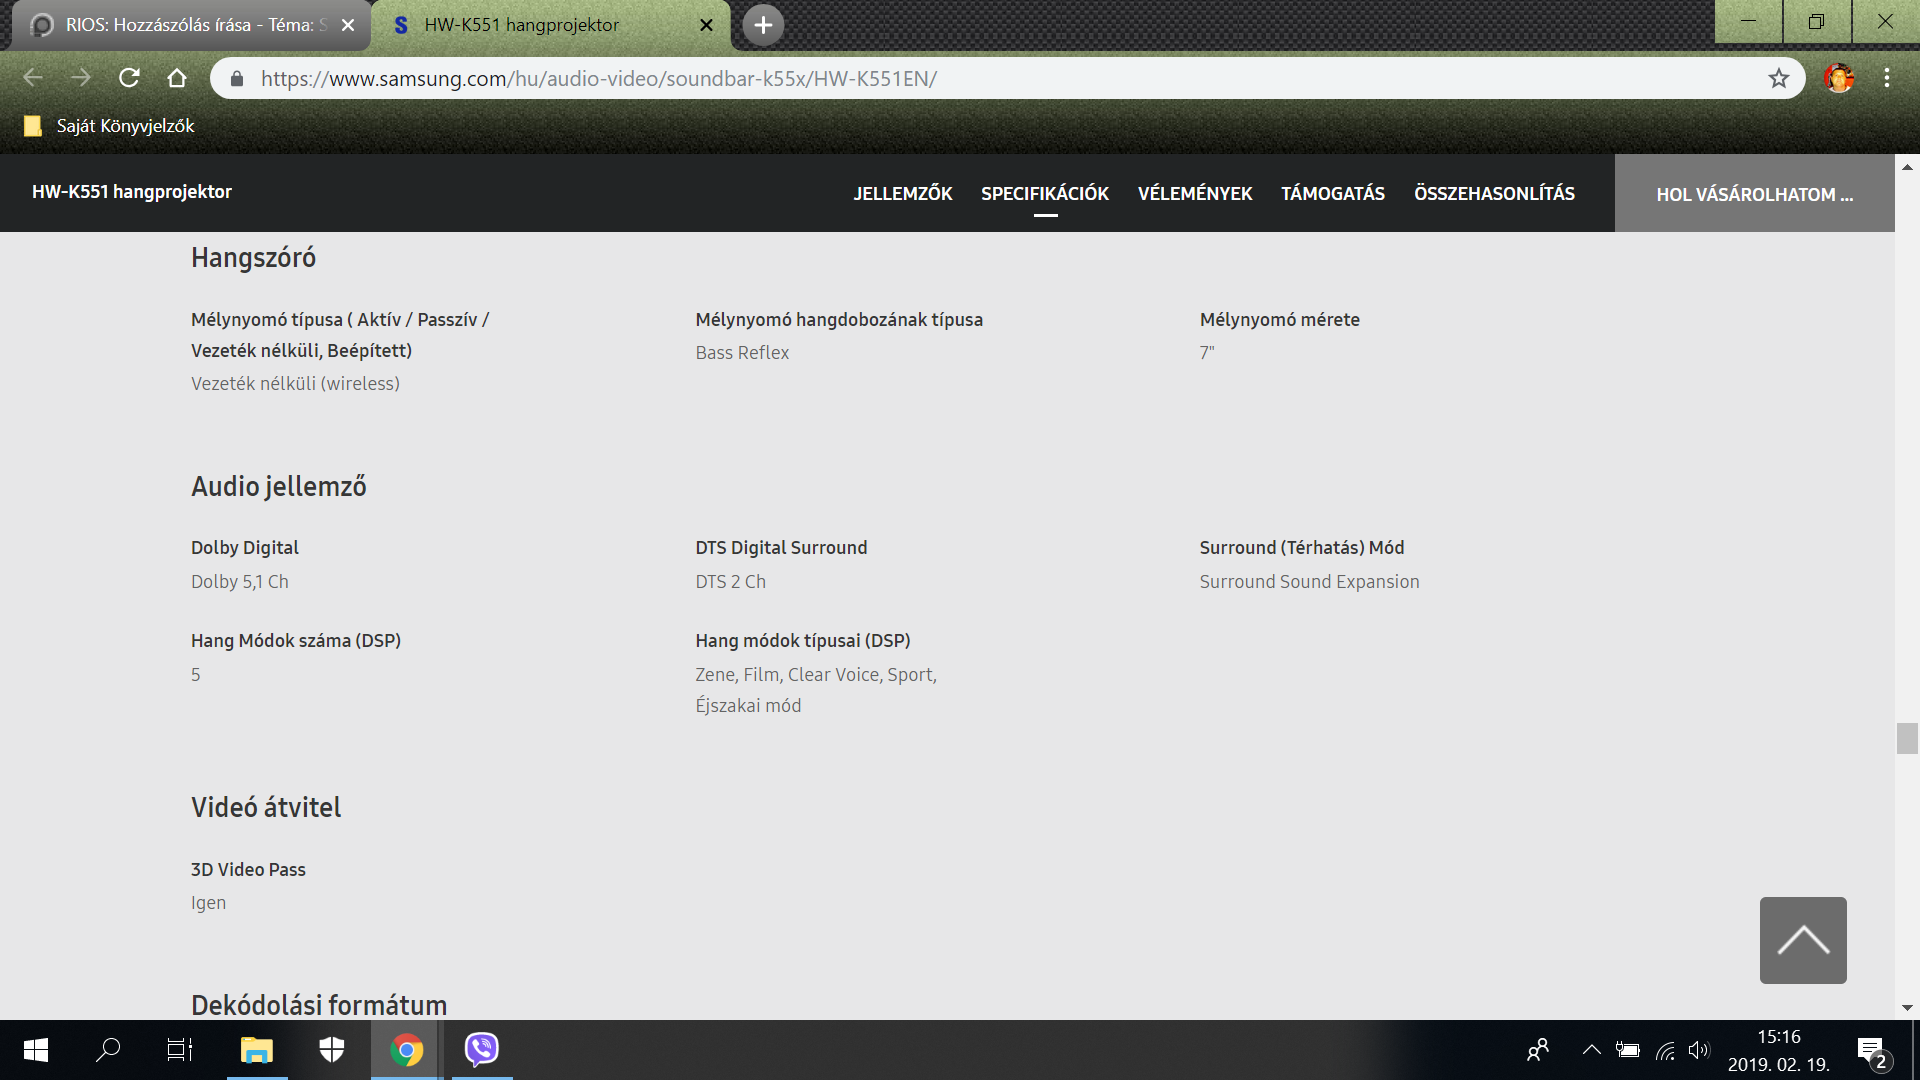Click the Hang módok típusai (DSP) label
This screenshot has width=1920, height=1080.
[x=803, y=641]
